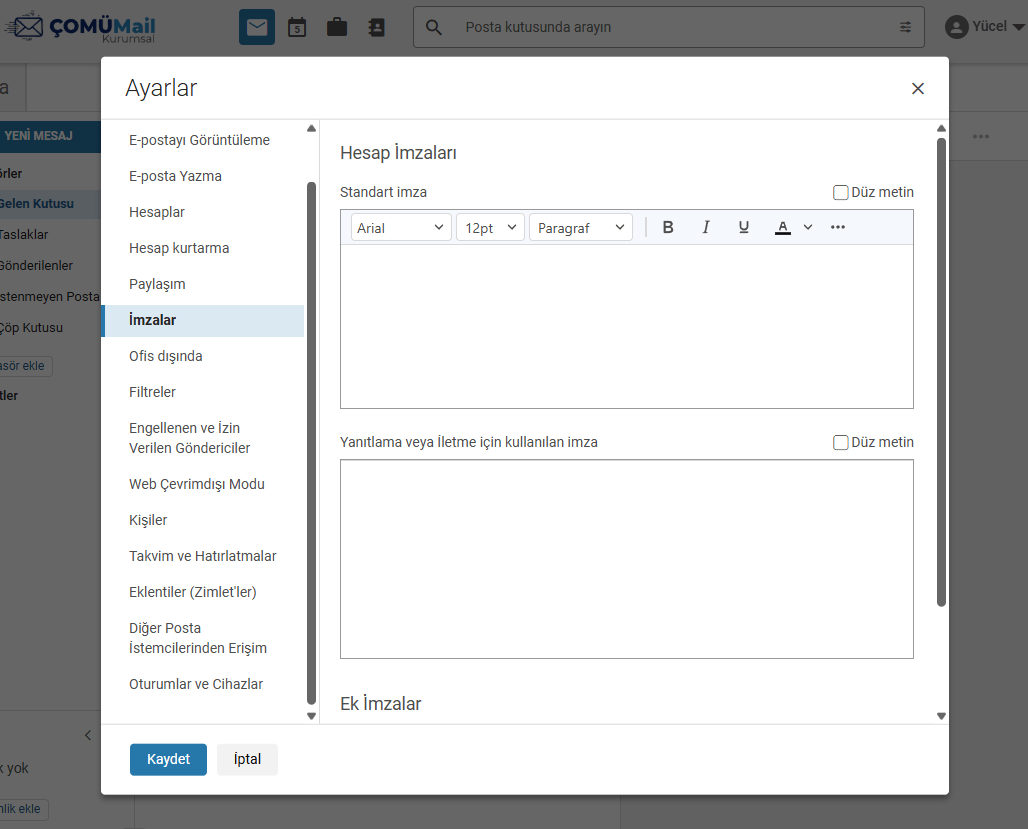Click the settings menu list scrollbar thumb

[x=311, y=443]
